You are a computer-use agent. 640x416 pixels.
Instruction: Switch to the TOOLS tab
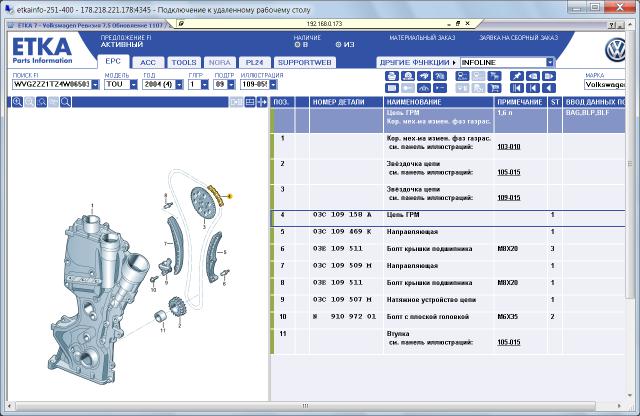pos(184,62)
